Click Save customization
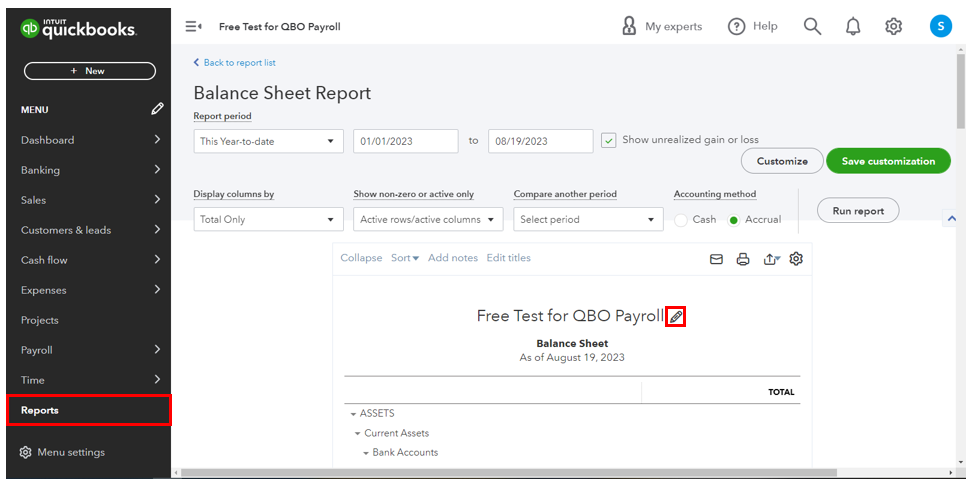 point(888,161)
